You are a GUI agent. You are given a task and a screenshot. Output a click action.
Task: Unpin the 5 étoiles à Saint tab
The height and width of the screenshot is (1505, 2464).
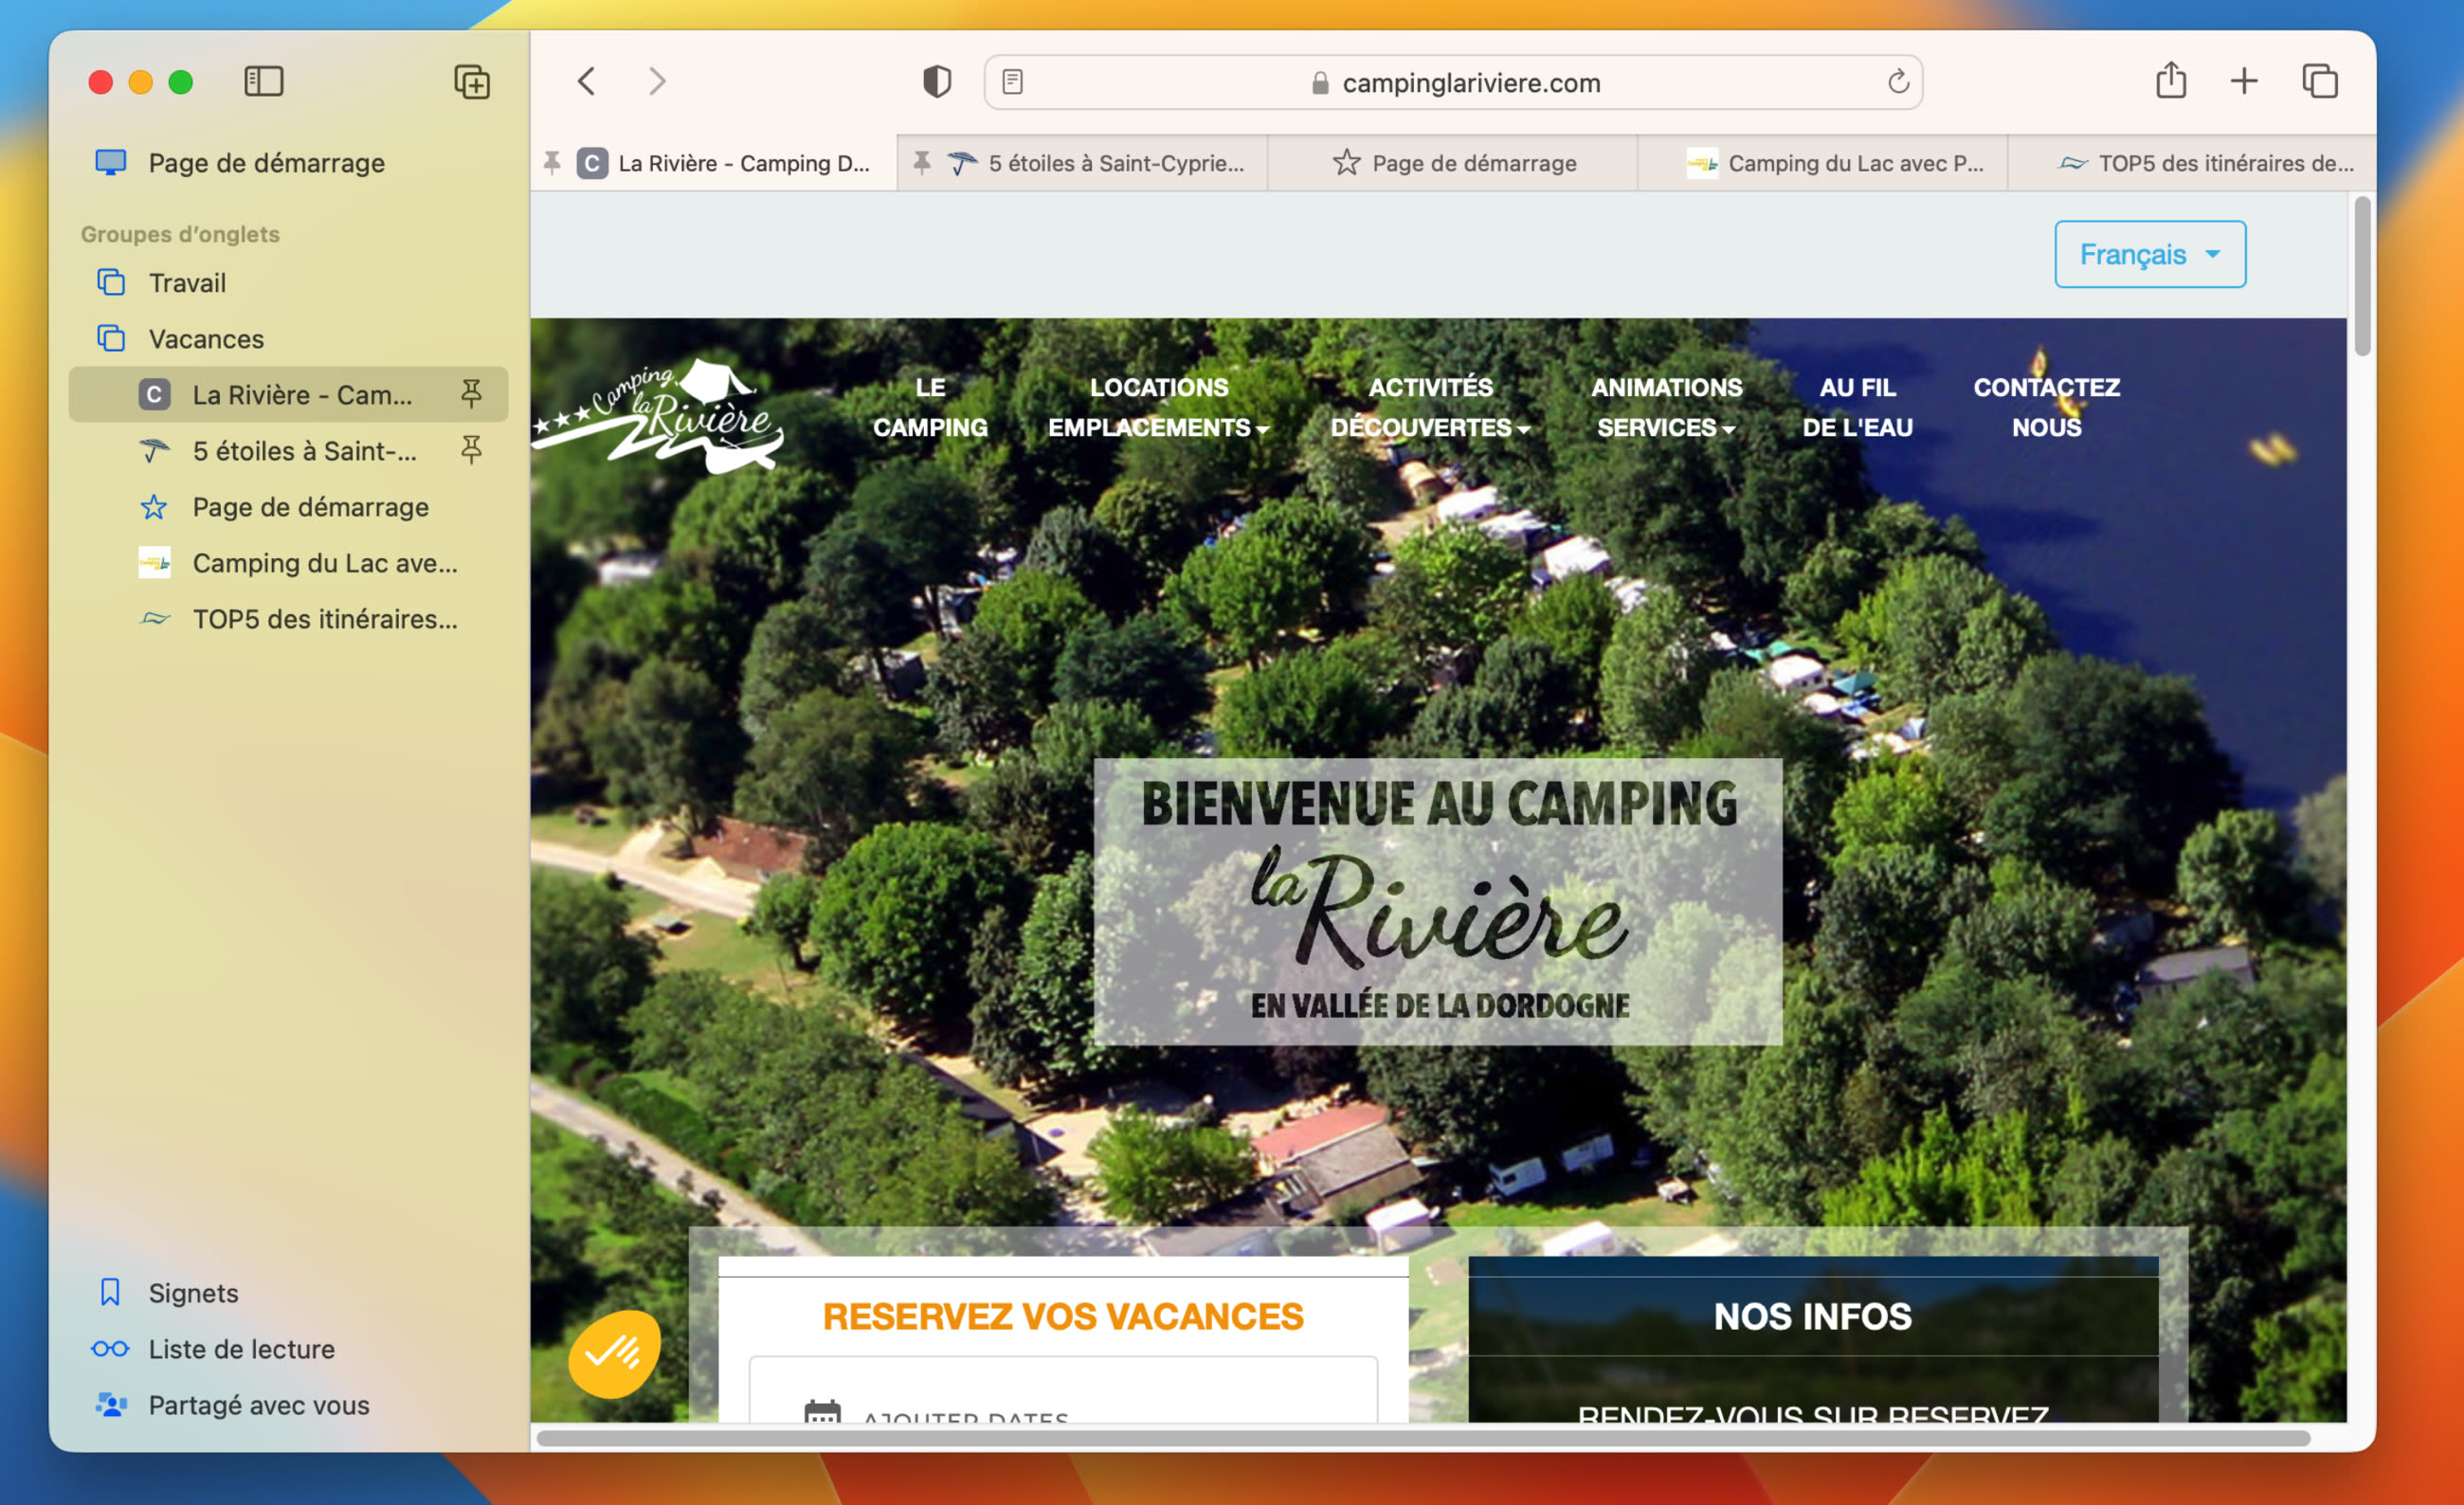tap(470, 451)
